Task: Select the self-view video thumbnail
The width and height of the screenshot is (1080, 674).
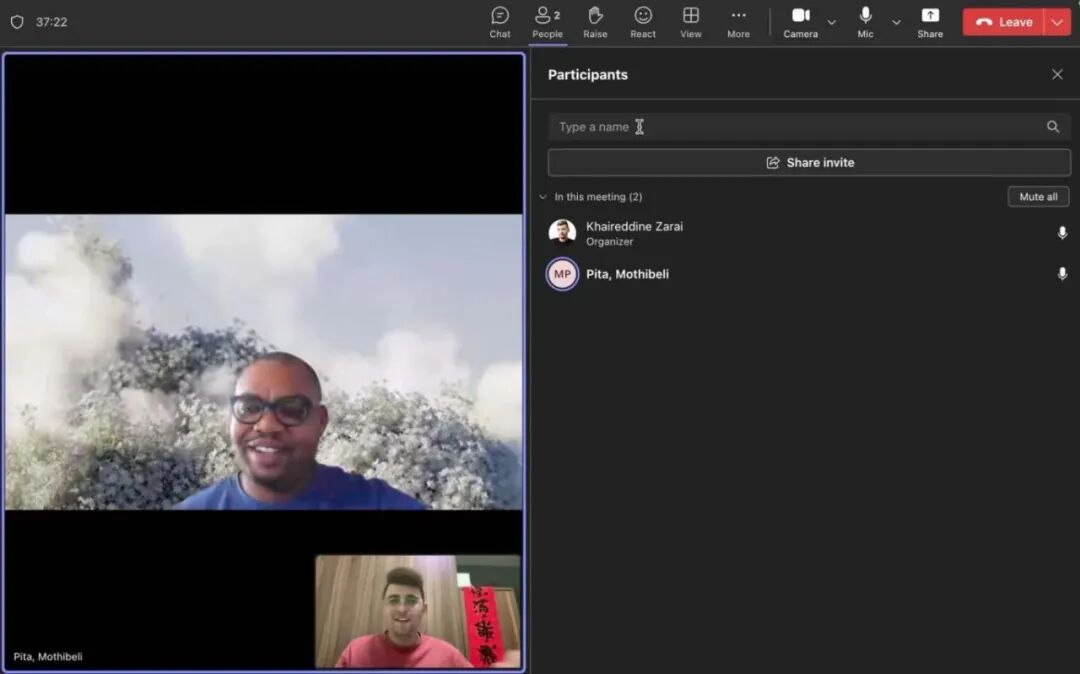Action: (418, 611)
